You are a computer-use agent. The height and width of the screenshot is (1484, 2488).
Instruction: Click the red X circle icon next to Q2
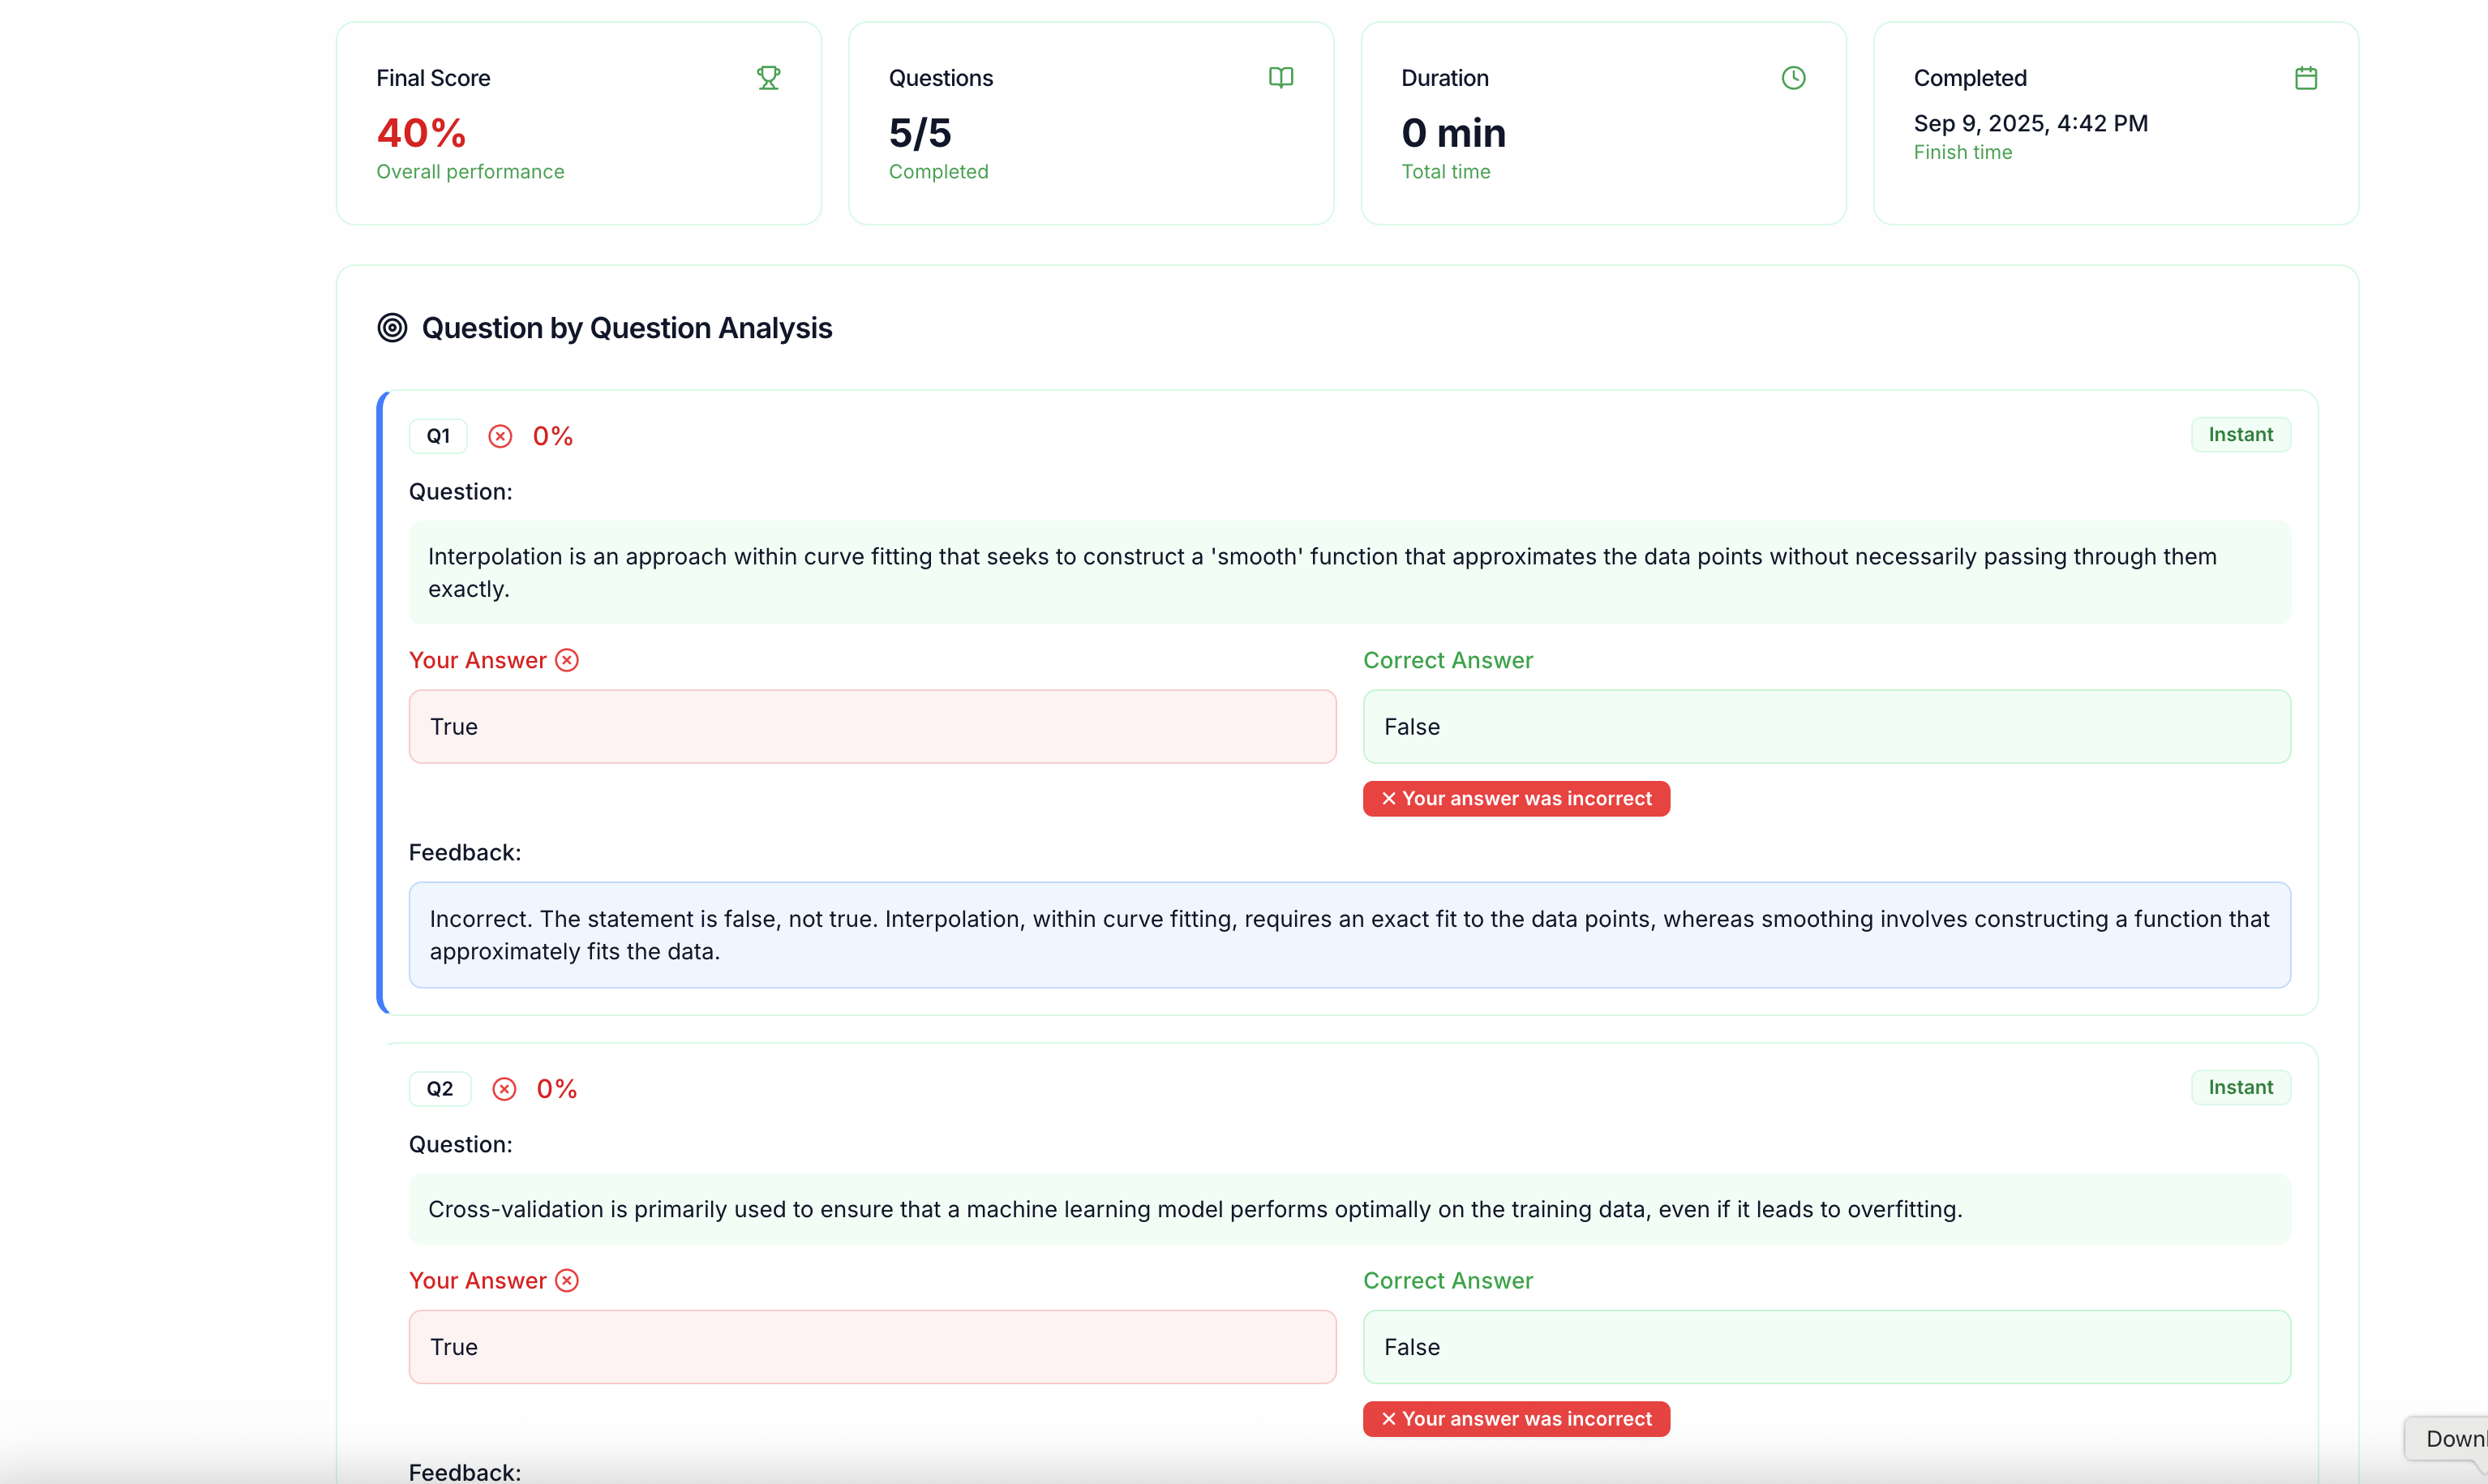click(x=504, y=1089)
